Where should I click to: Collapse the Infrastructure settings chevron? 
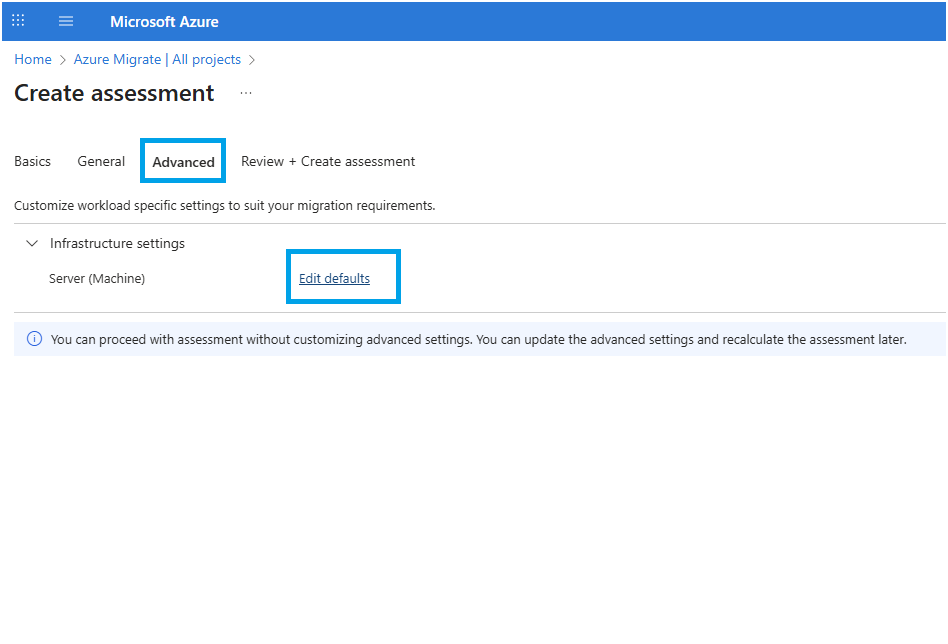click(x=32, y=243)
